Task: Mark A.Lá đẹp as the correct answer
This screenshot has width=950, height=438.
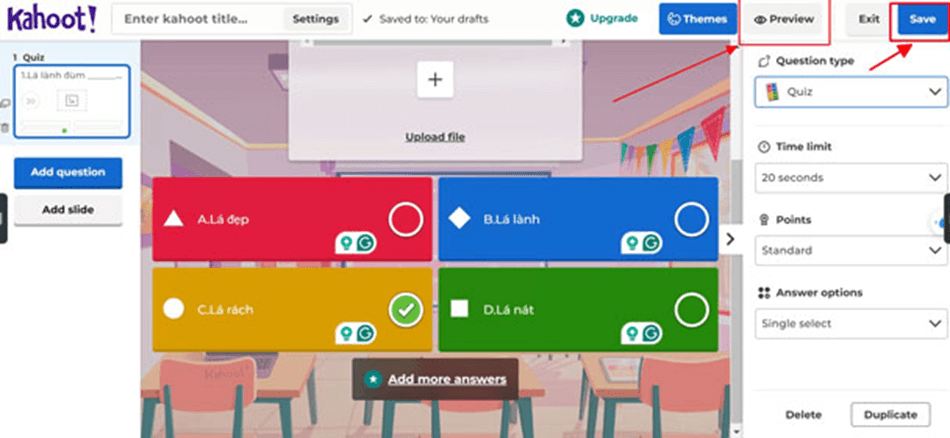Action: [x=405, y=219]
